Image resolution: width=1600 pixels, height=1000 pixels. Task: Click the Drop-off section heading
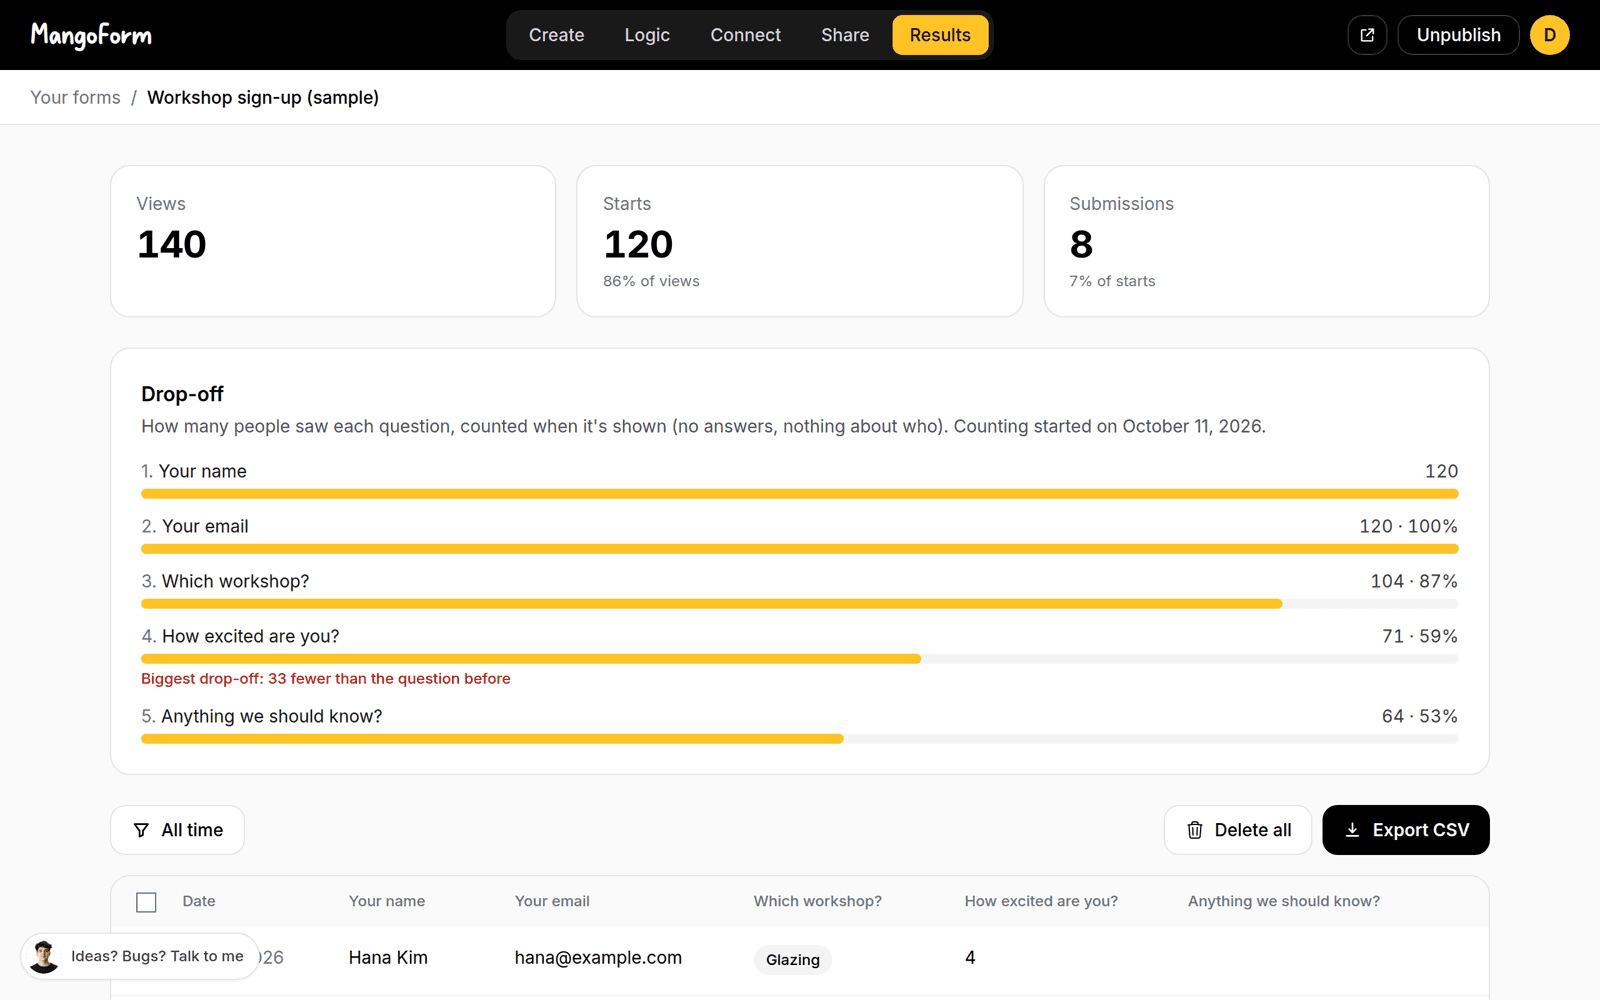[182, 394]
